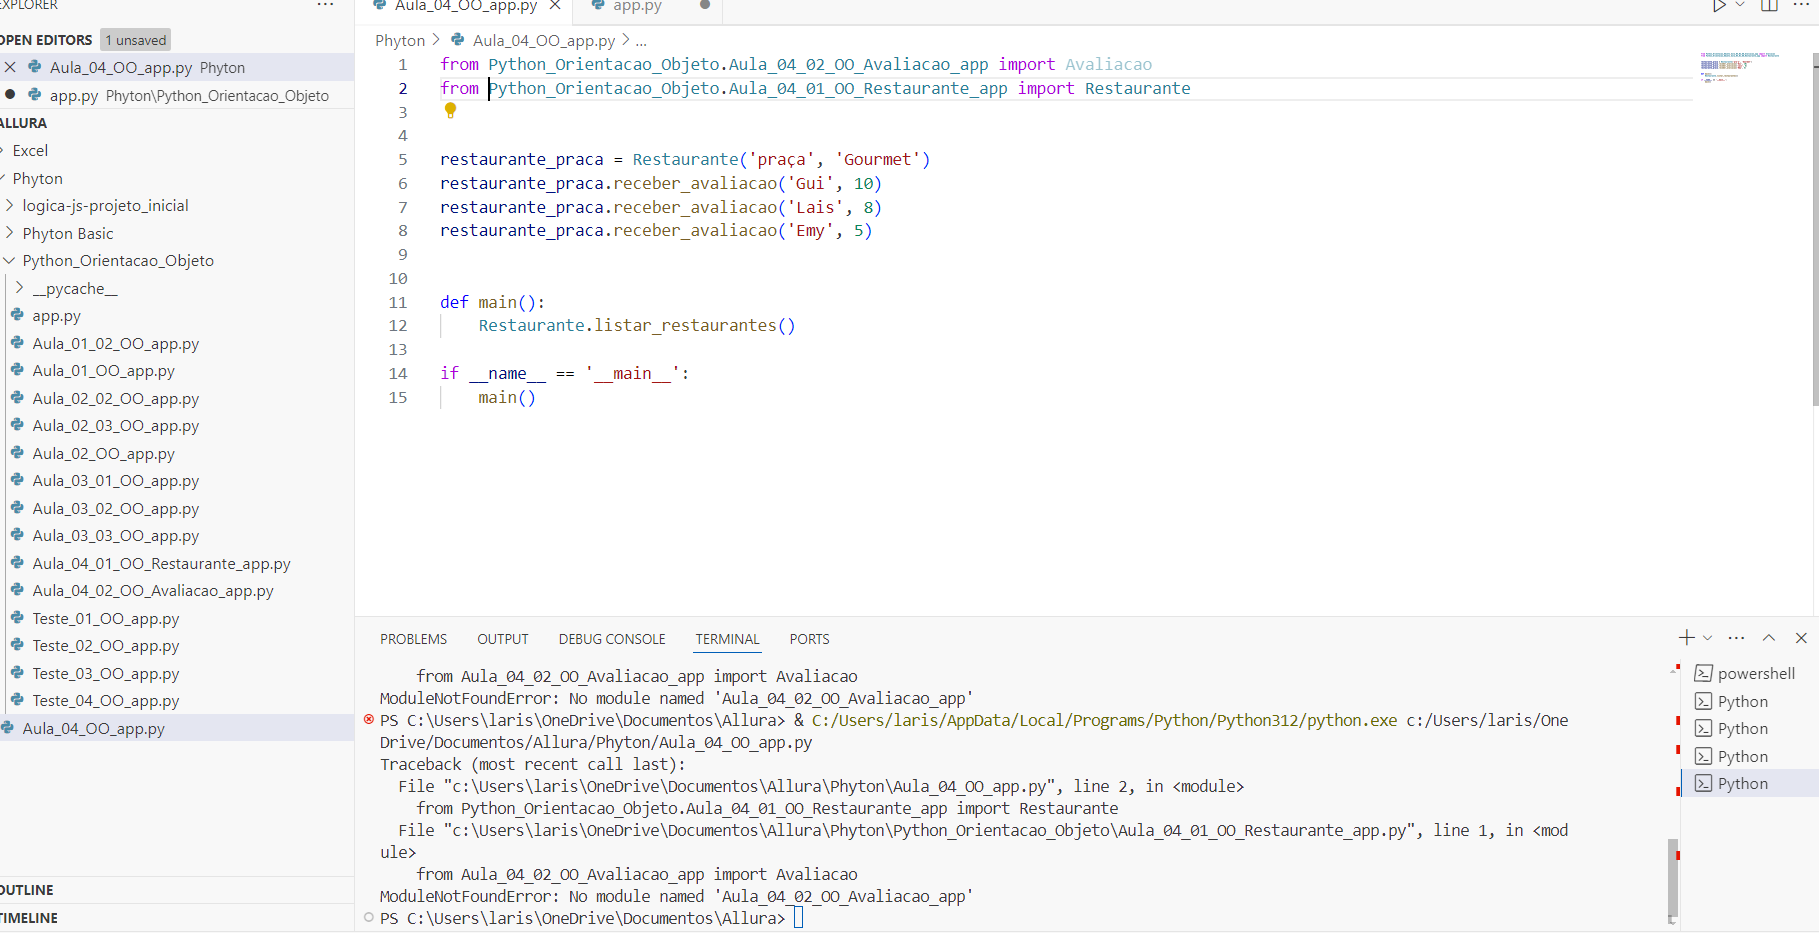Open app.py in the file tree
Image resolution: width=1819 pixels, height=933 pixels.
(x=56, y=316)
